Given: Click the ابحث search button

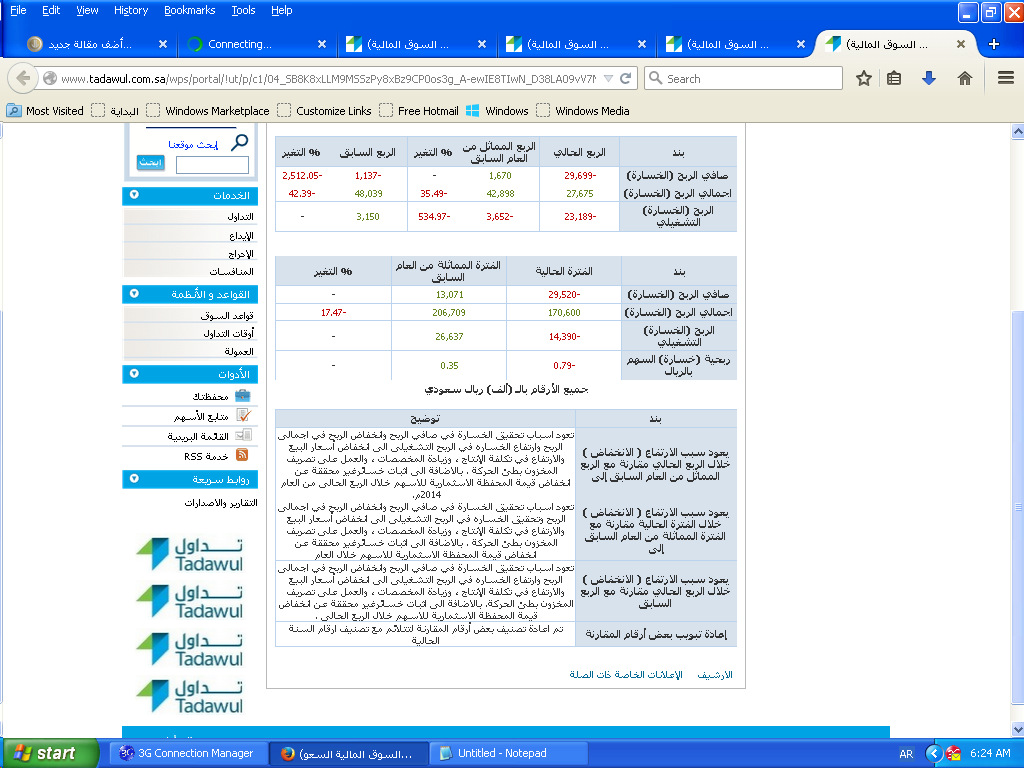Looking at the screenshot, I should 150,163.
